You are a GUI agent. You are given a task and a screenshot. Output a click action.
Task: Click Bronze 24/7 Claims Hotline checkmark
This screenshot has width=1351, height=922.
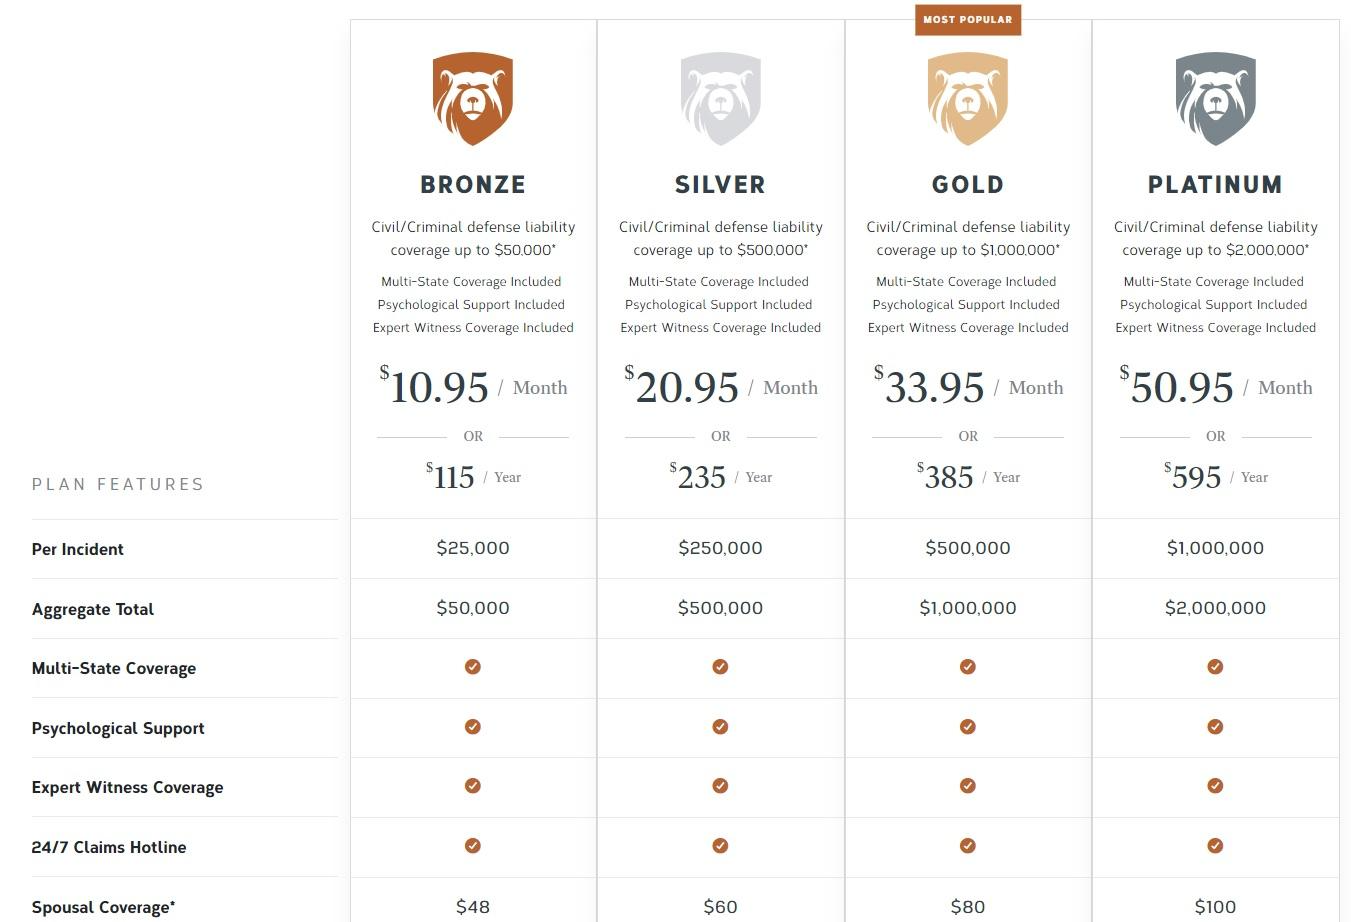point(473,846)
